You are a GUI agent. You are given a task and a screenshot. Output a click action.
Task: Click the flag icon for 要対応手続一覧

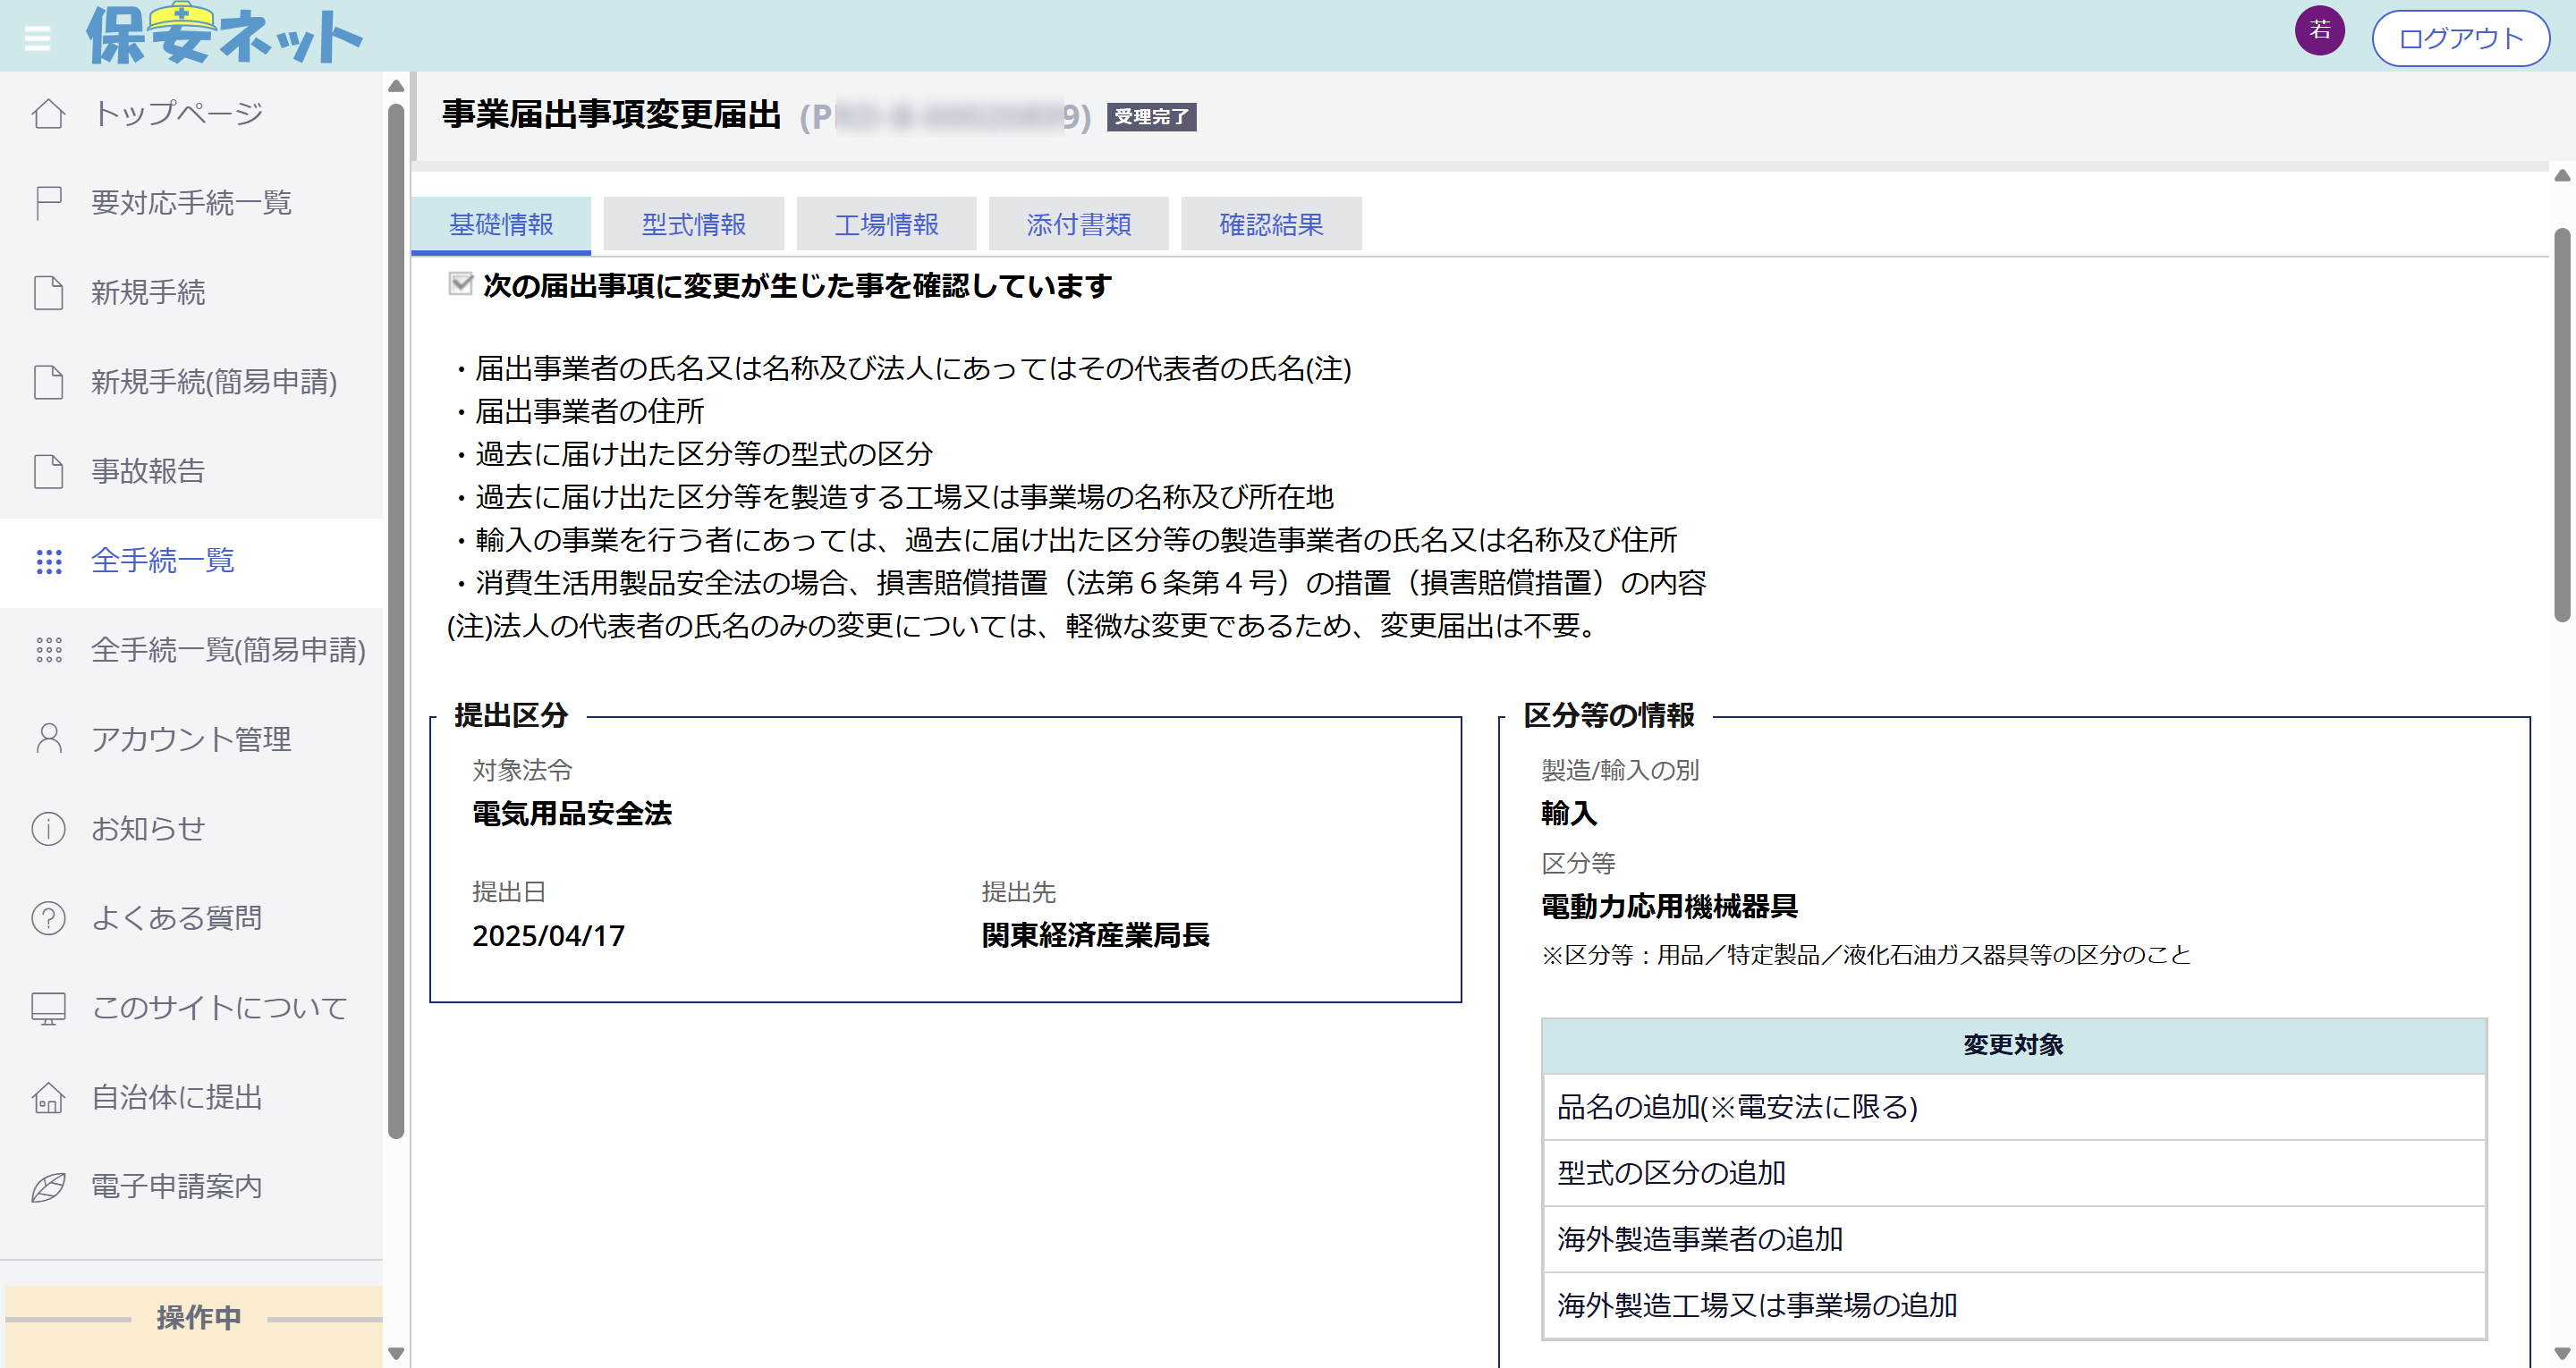coord(48,203)
